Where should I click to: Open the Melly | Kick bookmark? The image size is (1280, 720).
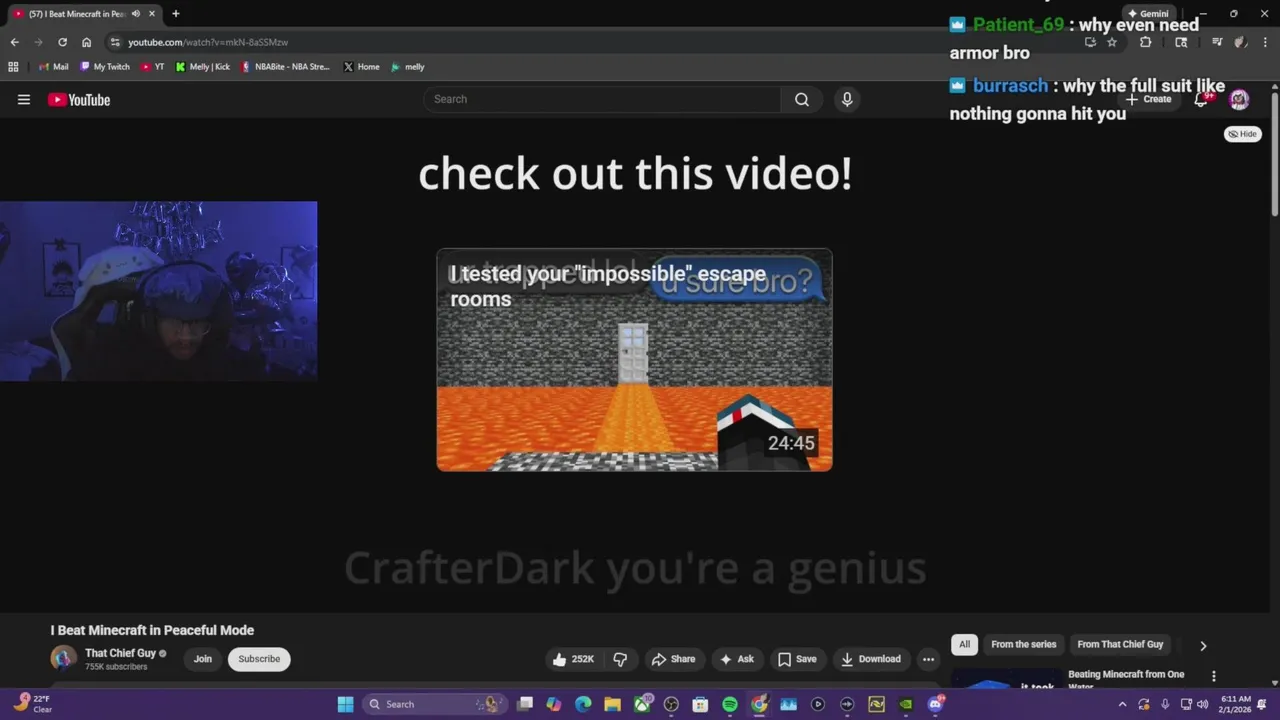202,67
